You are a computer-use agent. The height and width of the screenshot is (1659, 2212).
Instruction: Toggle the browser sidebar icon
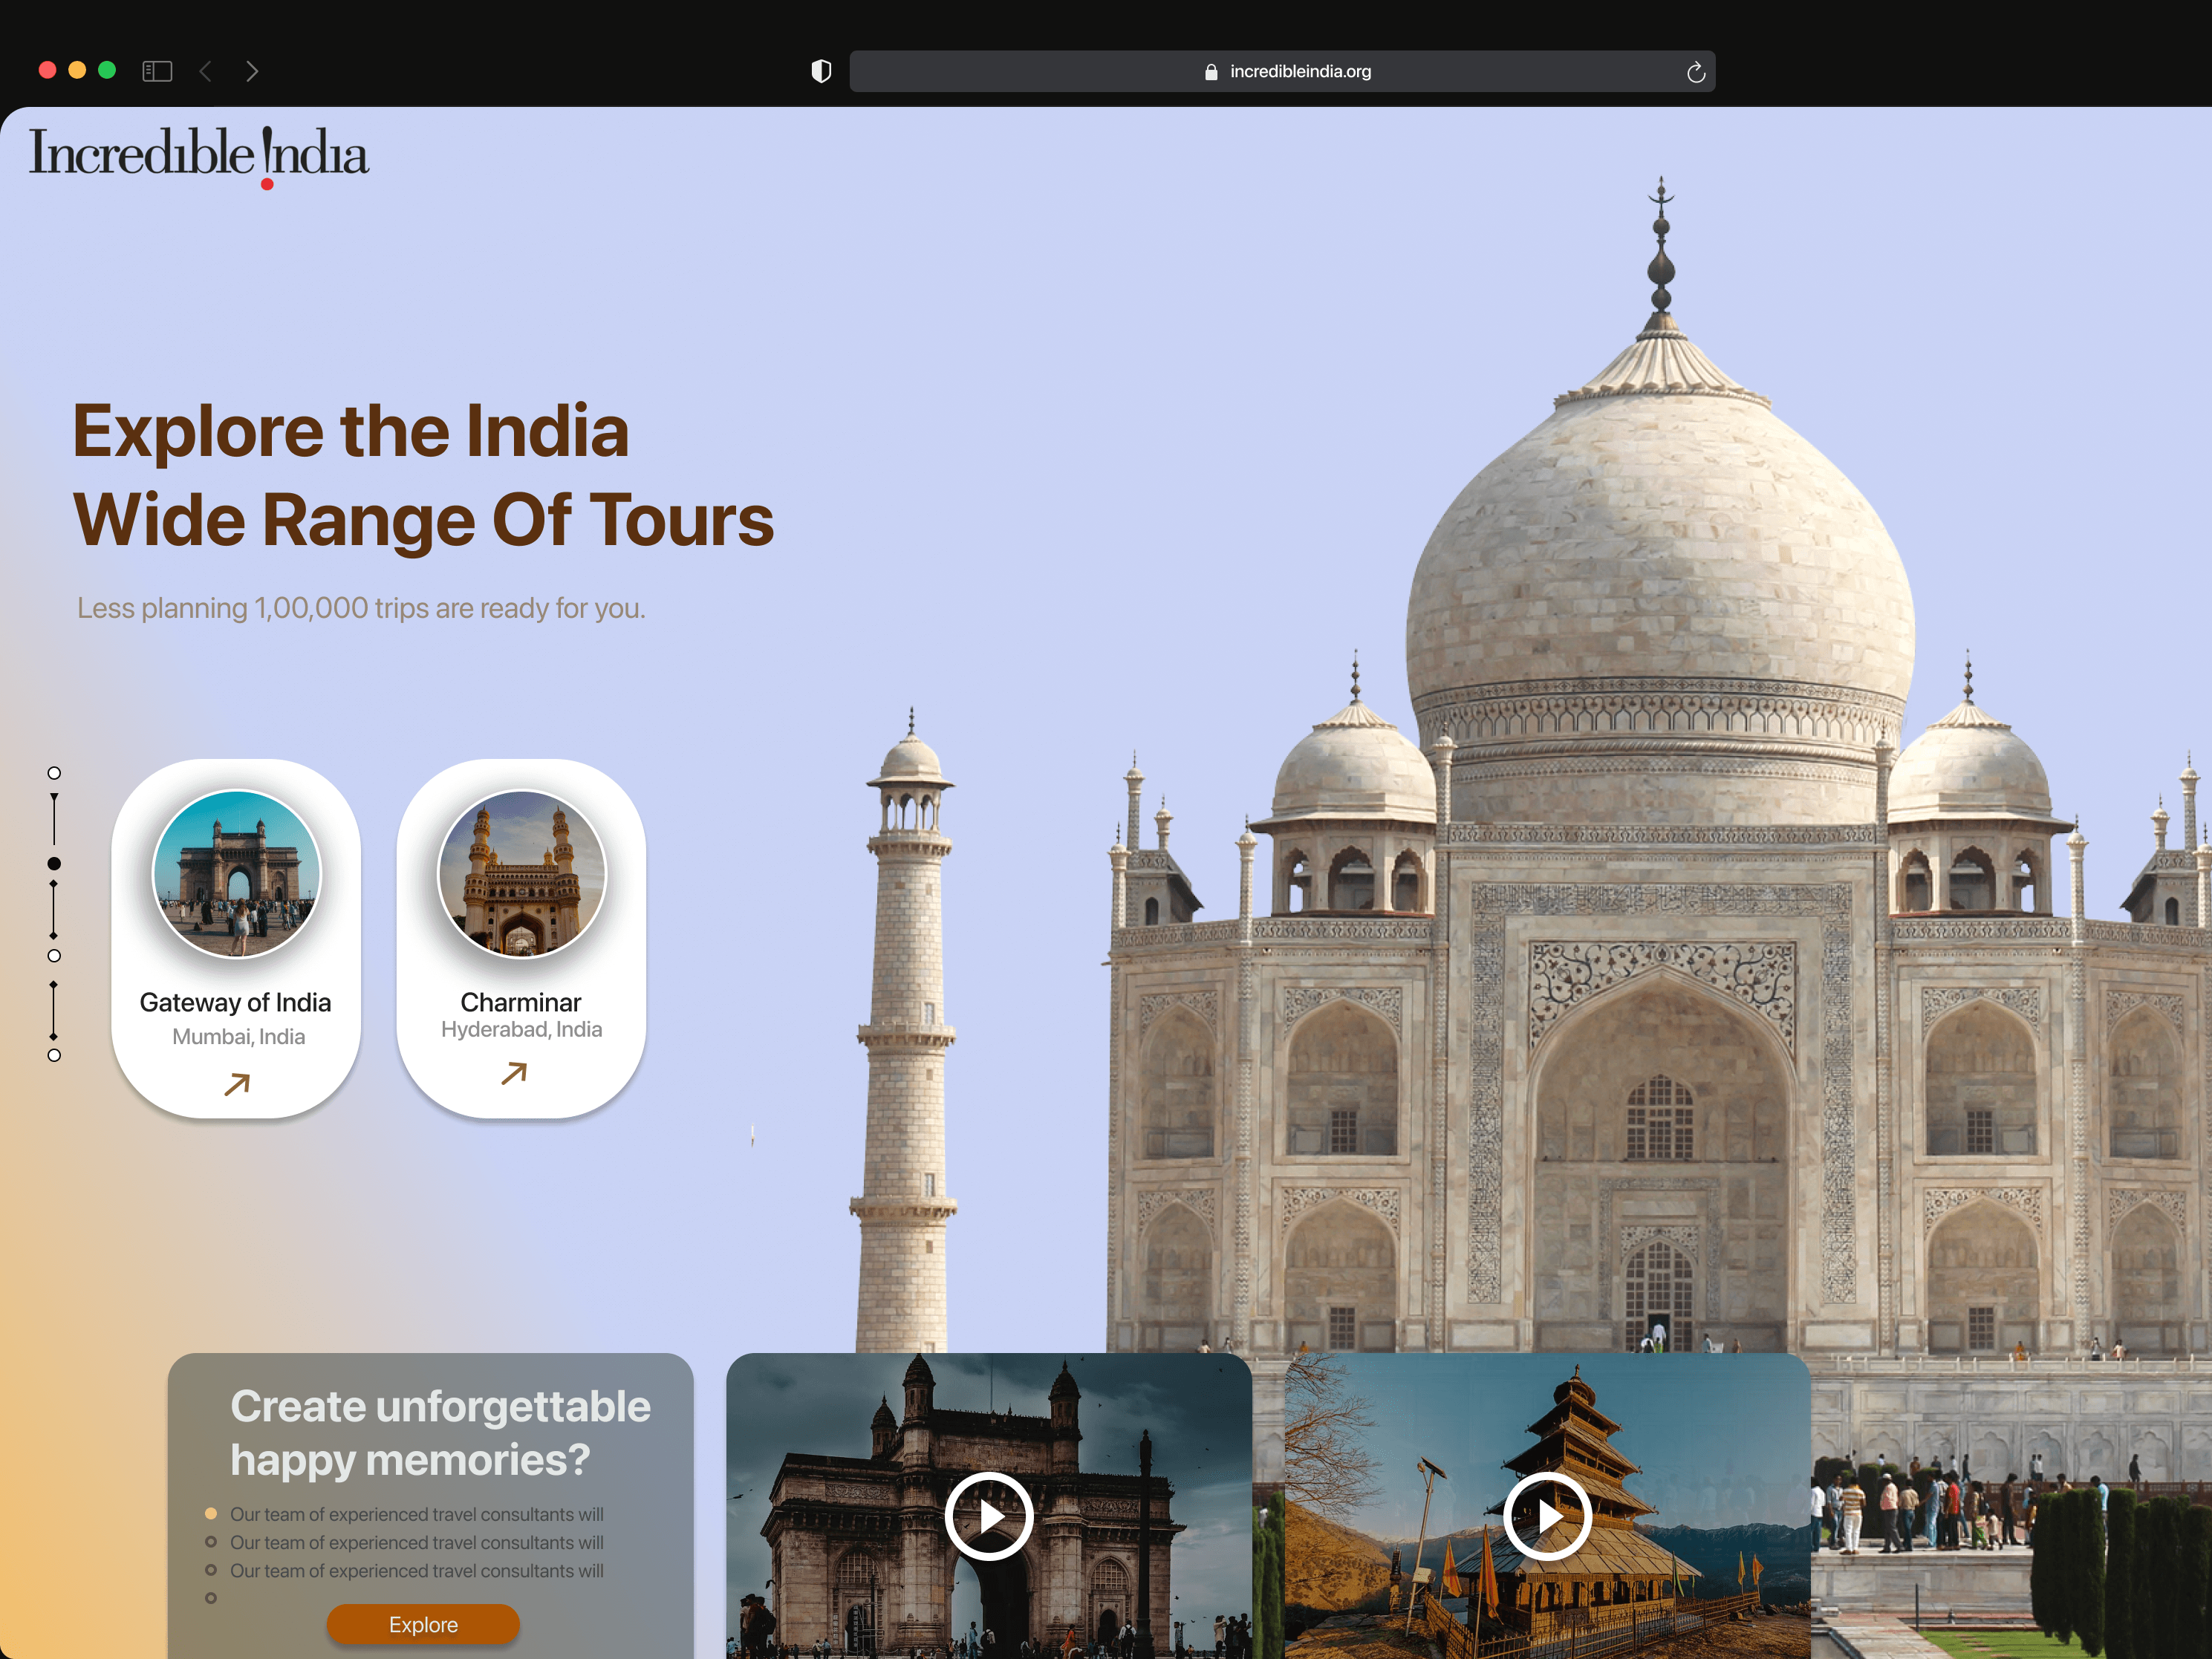pos(157,71)
